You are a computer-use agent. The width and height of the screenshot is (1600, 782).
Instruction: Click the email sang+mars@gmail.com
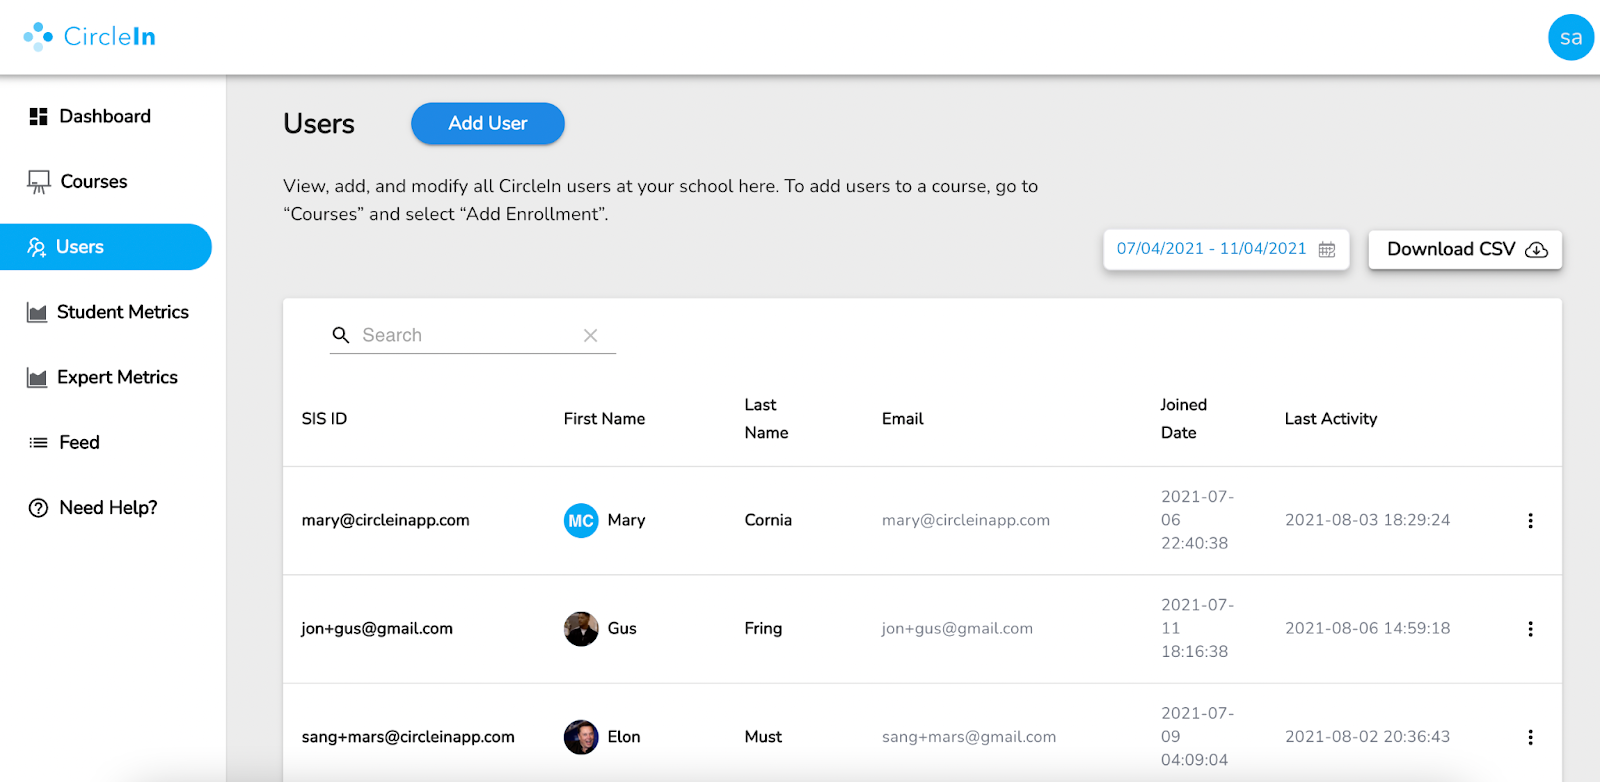(x=969, y=737)
